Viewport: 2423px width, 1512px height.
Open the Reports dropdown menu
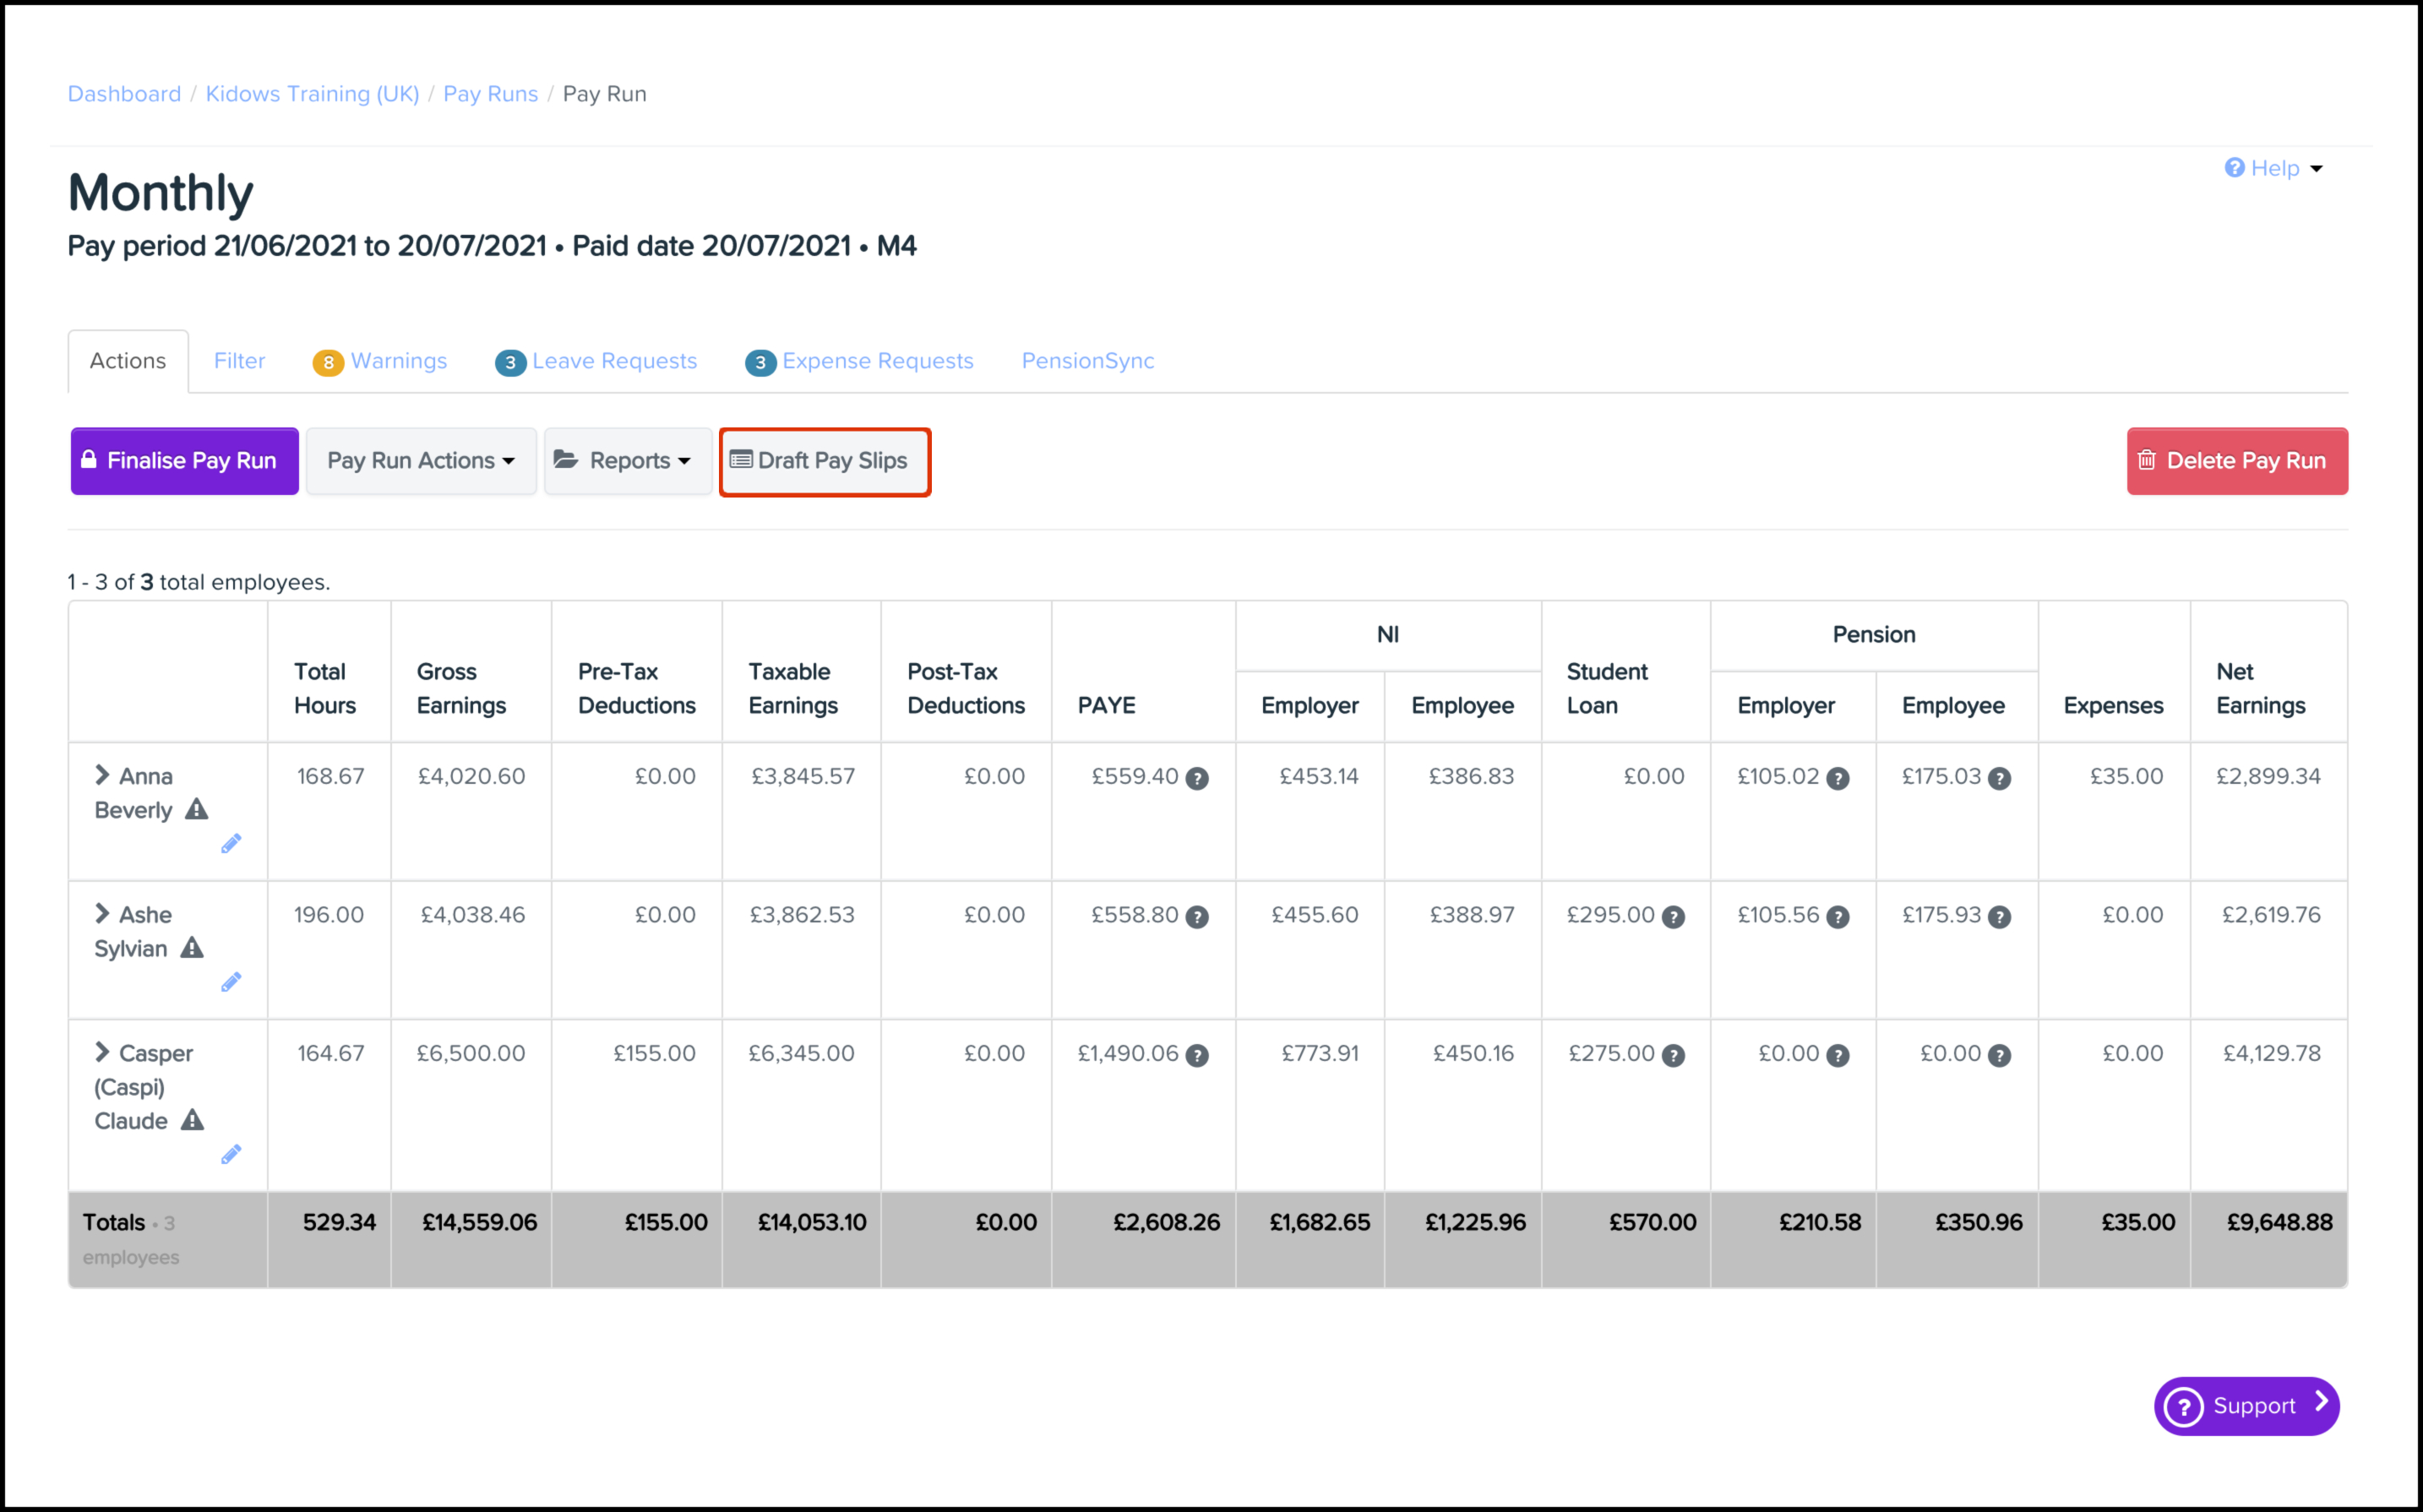click(x=627, y=461)
